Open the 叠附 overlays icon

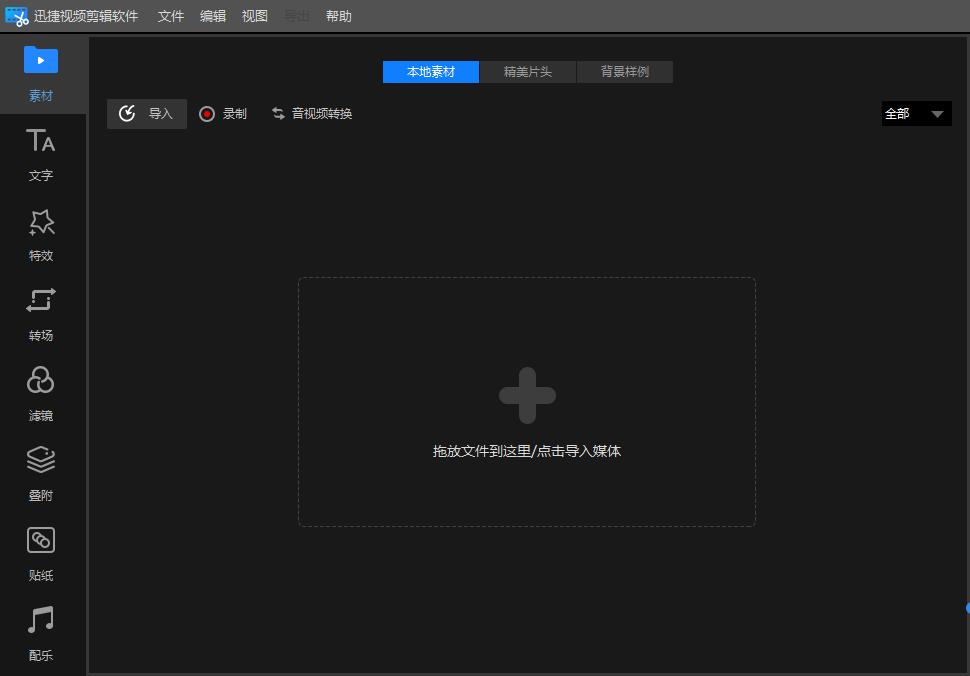pos(41,461)
